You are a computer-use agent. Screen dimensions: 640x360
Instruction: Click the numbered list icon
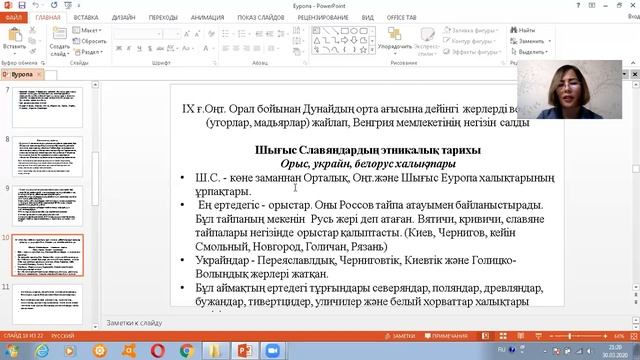(243, 34)
